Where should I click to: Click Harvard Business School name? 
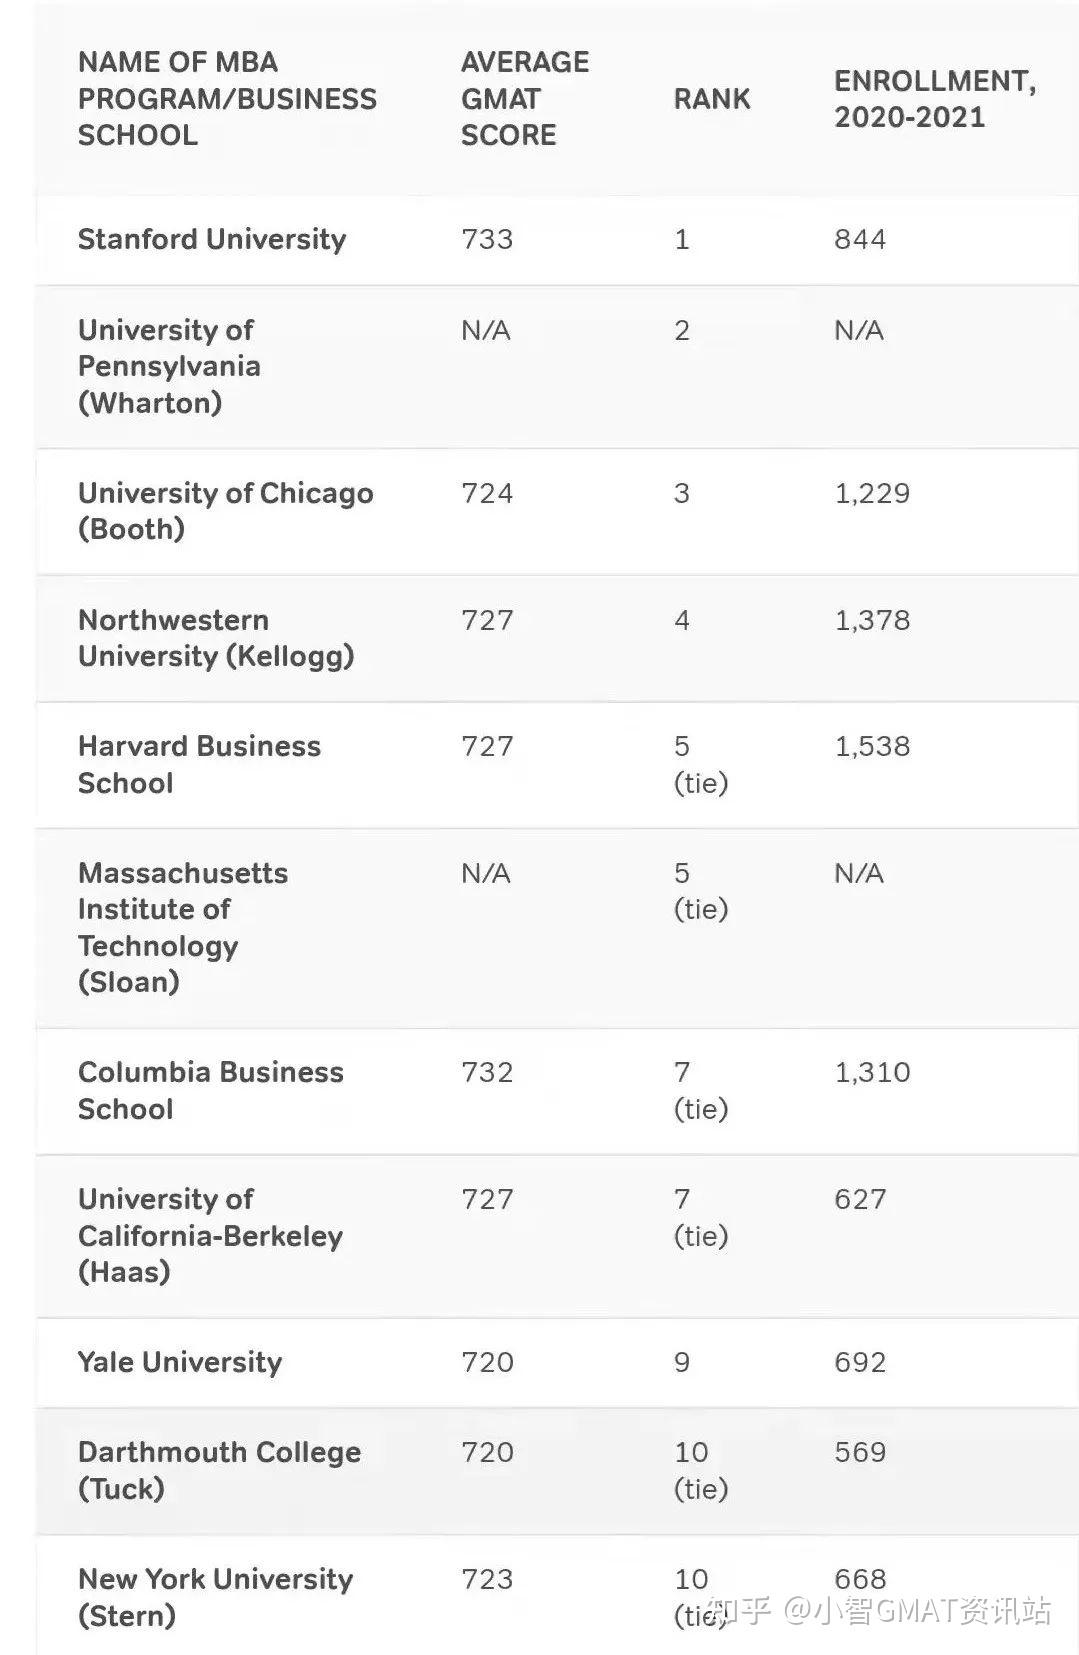click(199, 764)
